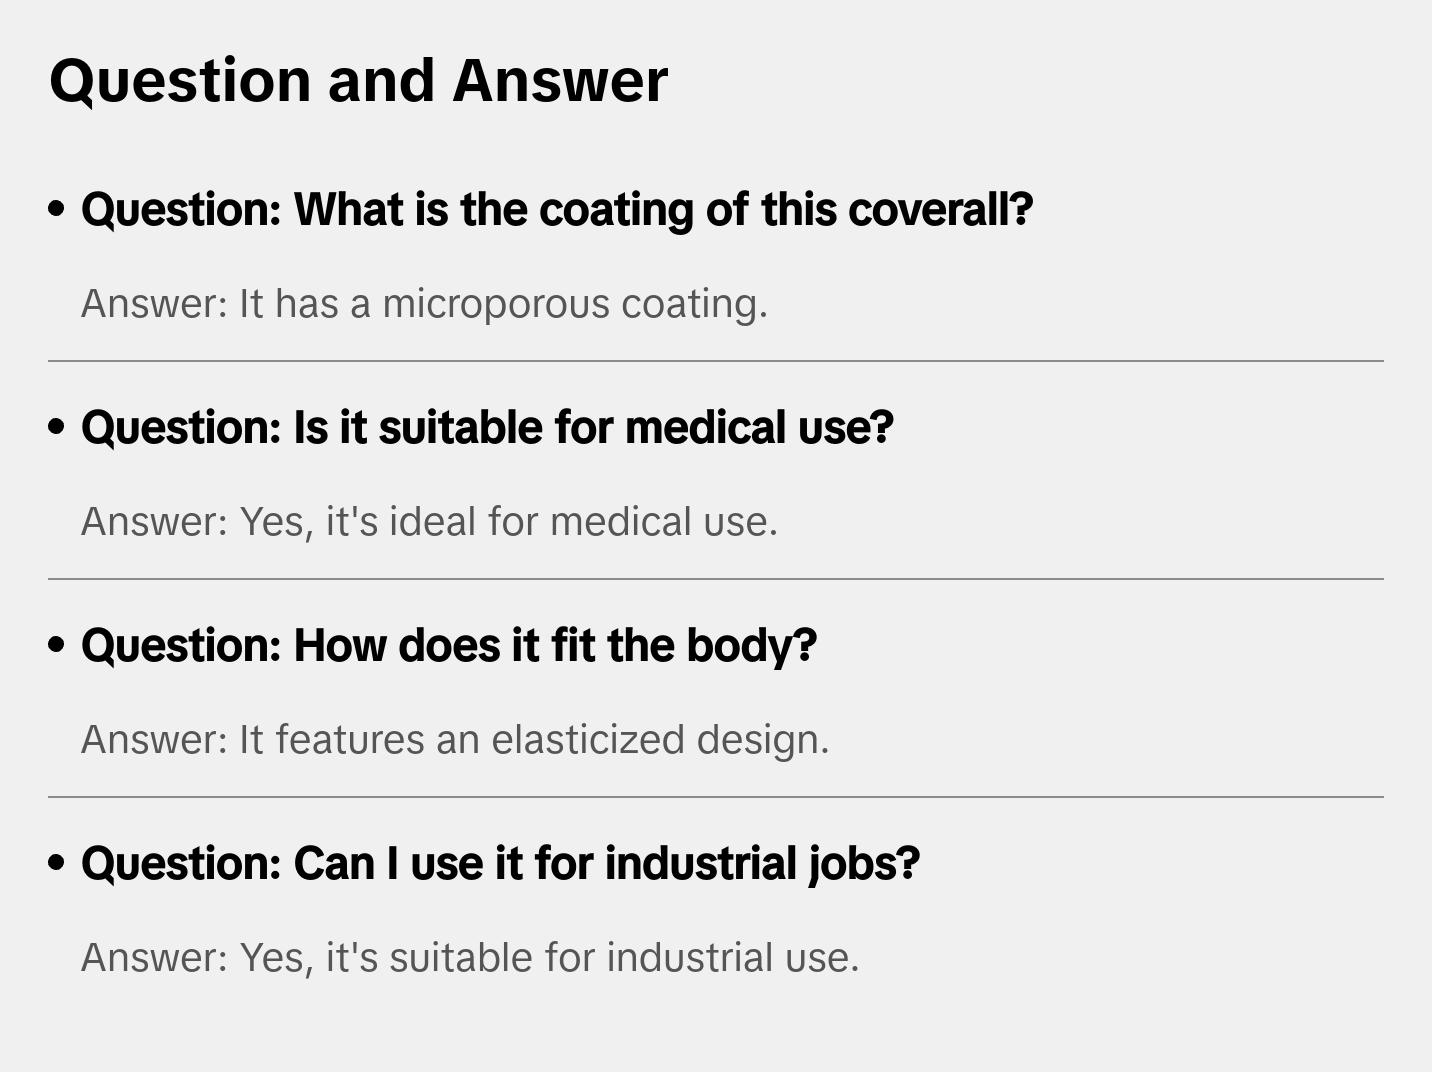The width and height of the screenshot is (1432, 1072).
Task: Click the word 'Answer' in the heading
Action: [560, 81]
